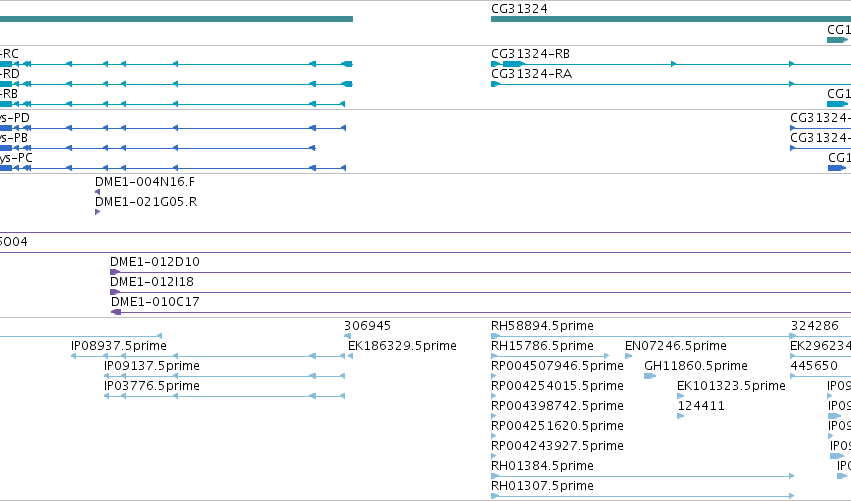Select the GH11860.5prime EST glyph

click(x=650, y=376)
